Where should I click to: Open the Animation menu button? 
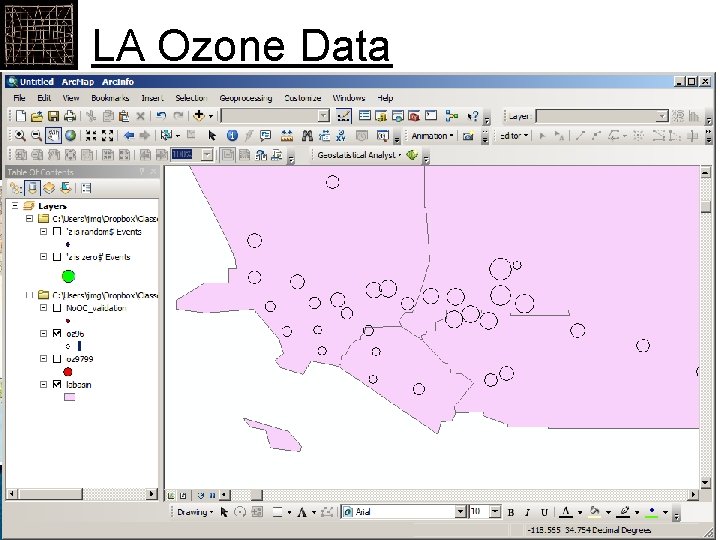click(432, 136)
